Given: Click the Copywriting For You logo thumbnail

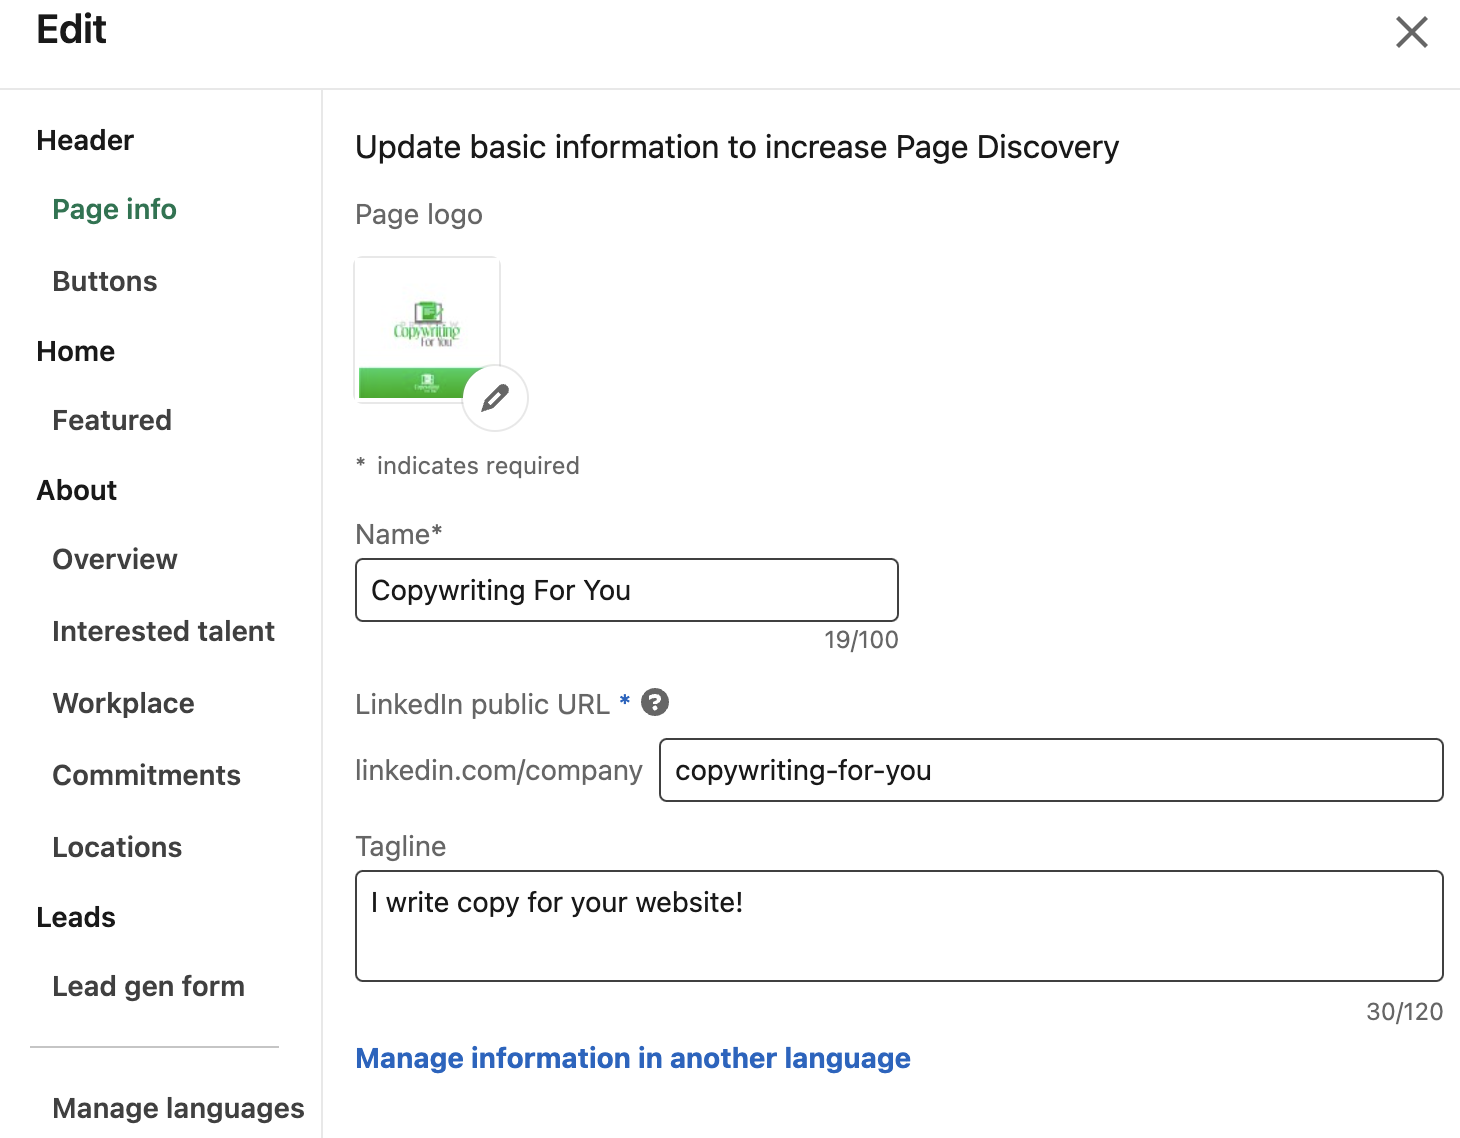Looking at the screenshot, I should pos(427,328).
